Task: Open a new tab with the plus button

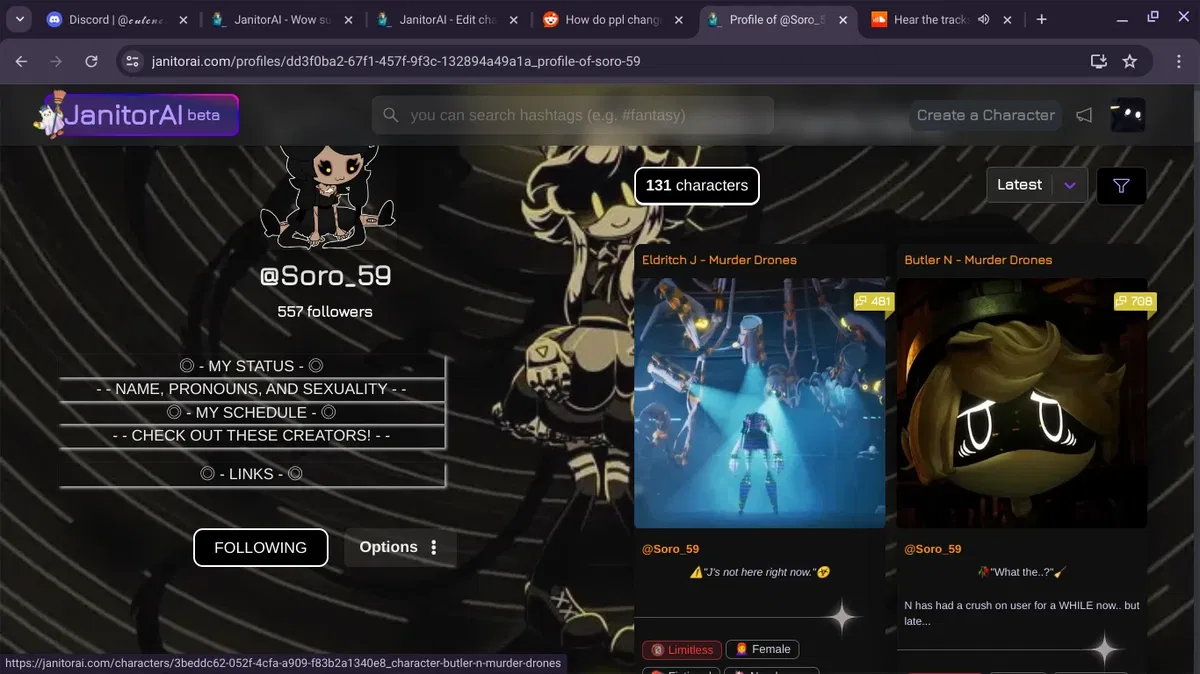Action: [1041, 19]
